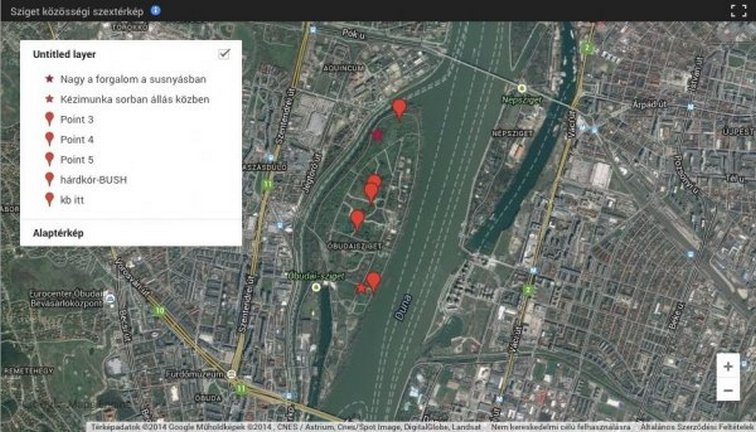The image size is (756, 432).
Task: Select the red pin icon beside Point 3
Action: 49,120
